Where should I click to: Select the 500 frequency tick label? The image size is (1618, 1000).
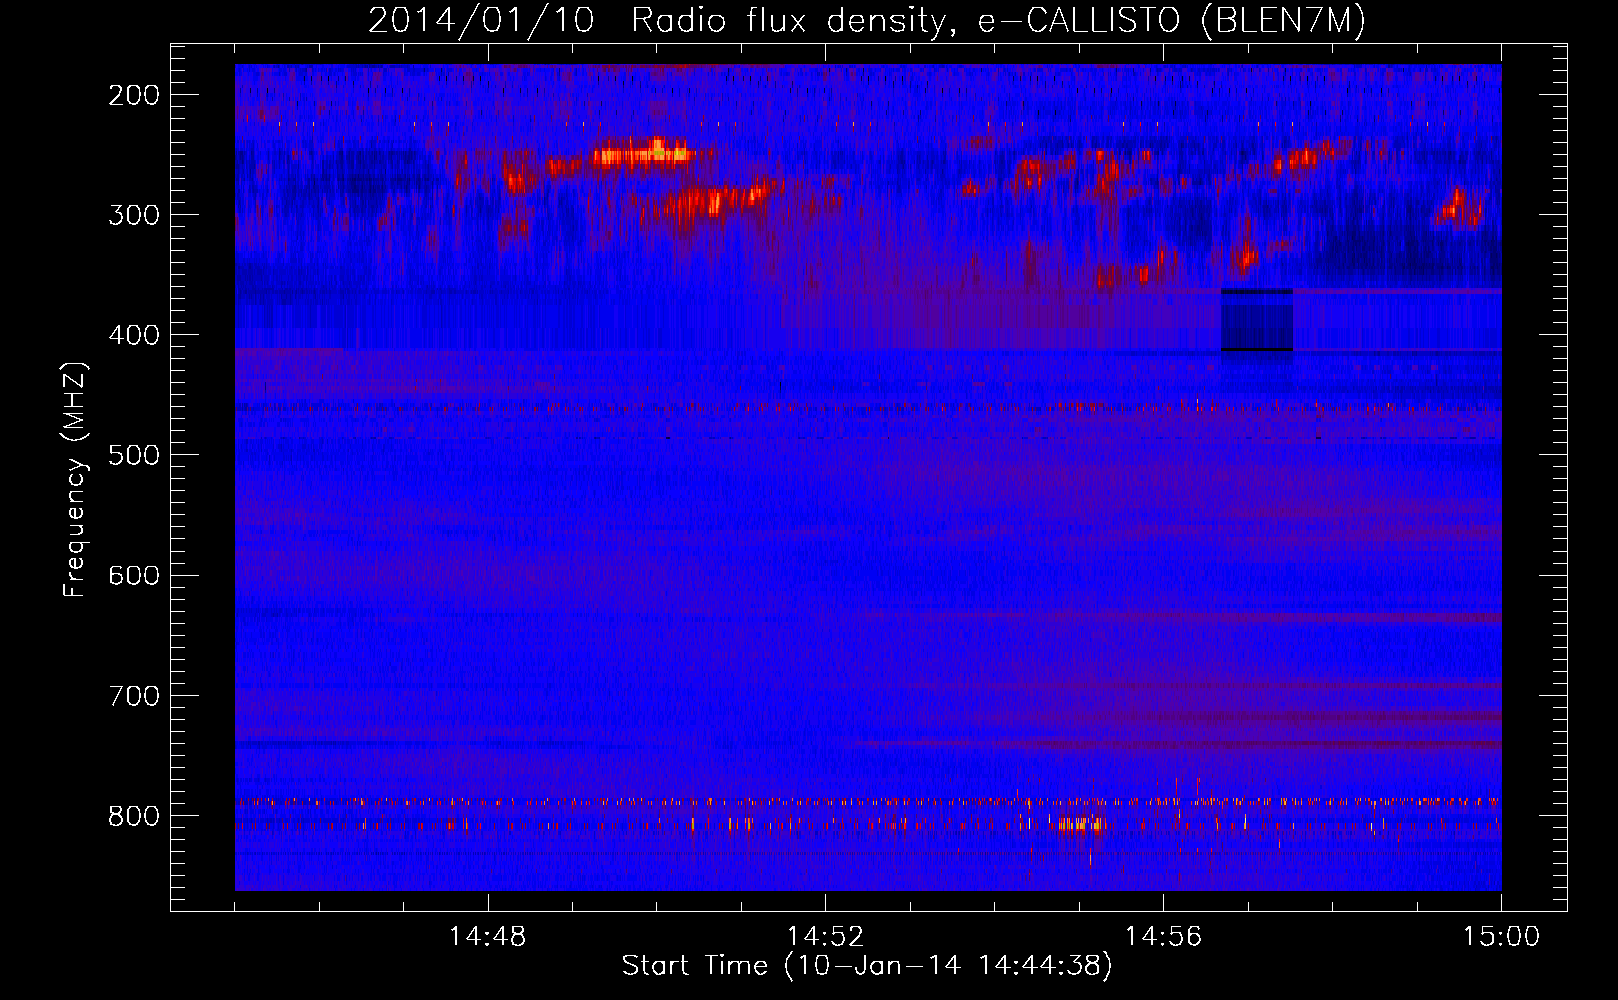pyautogui.click(x=134, y=455)
